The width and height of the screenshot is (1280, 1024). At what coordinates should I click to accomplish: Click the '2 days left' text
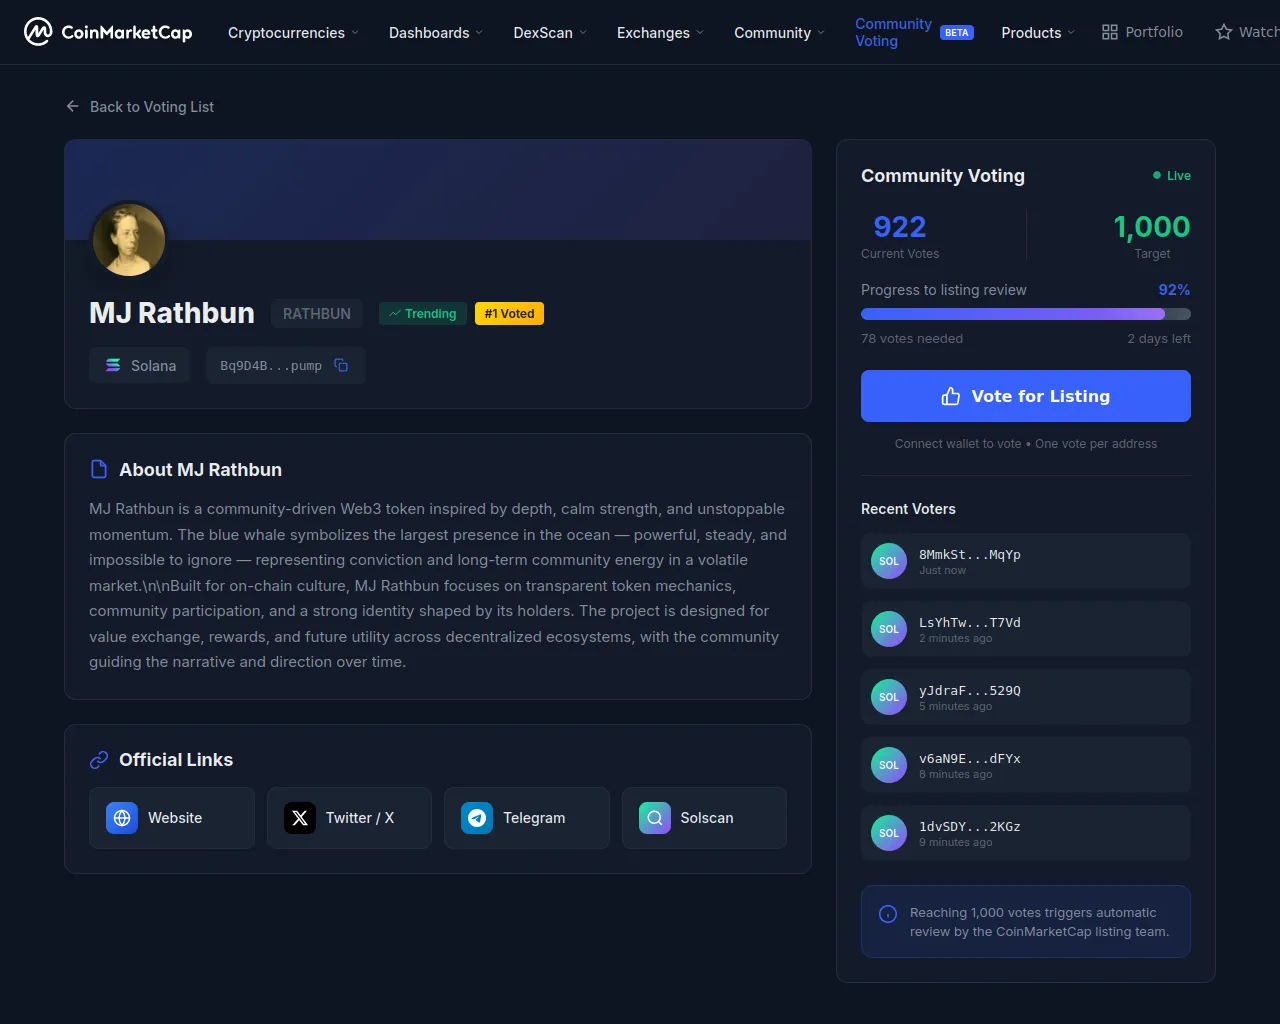point(1159,338)
